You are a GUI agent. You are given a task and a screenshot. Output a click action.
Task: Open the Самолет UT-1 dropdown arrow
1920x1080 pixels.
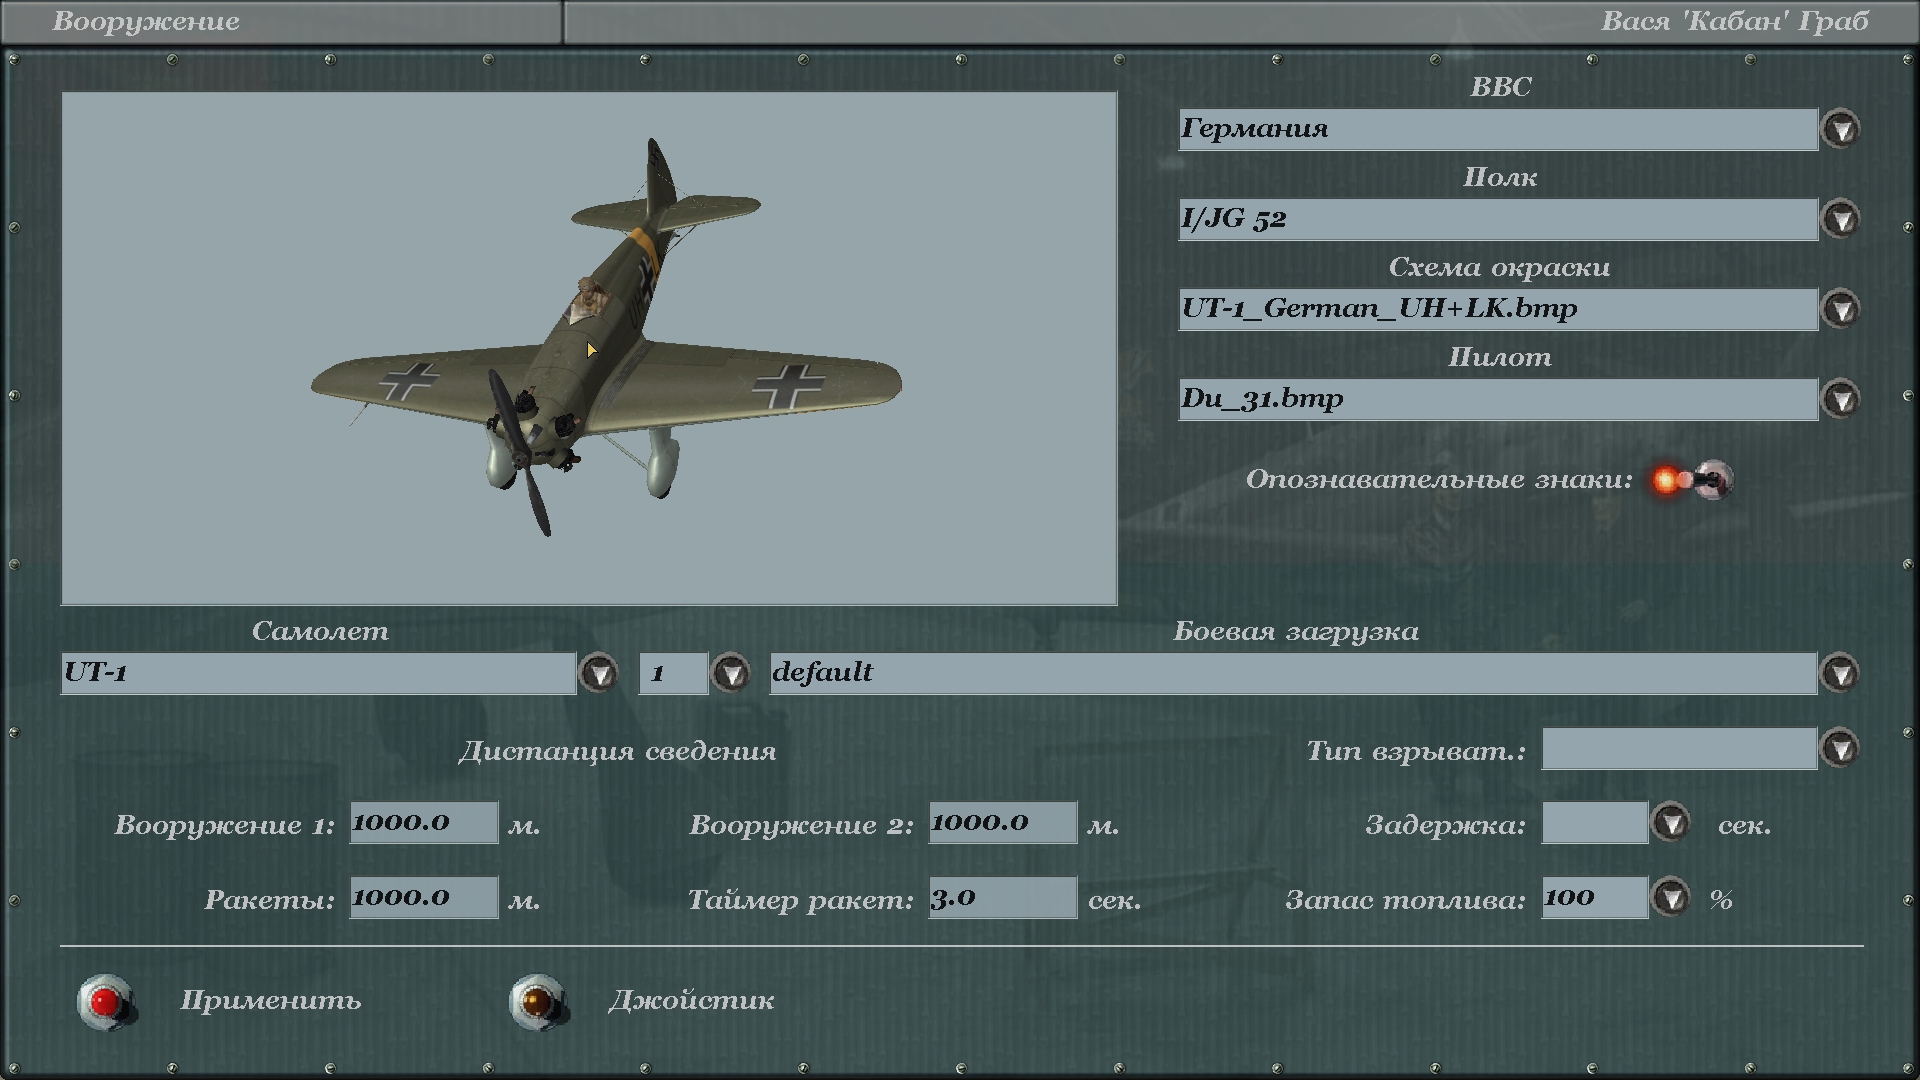coord(599,674)
